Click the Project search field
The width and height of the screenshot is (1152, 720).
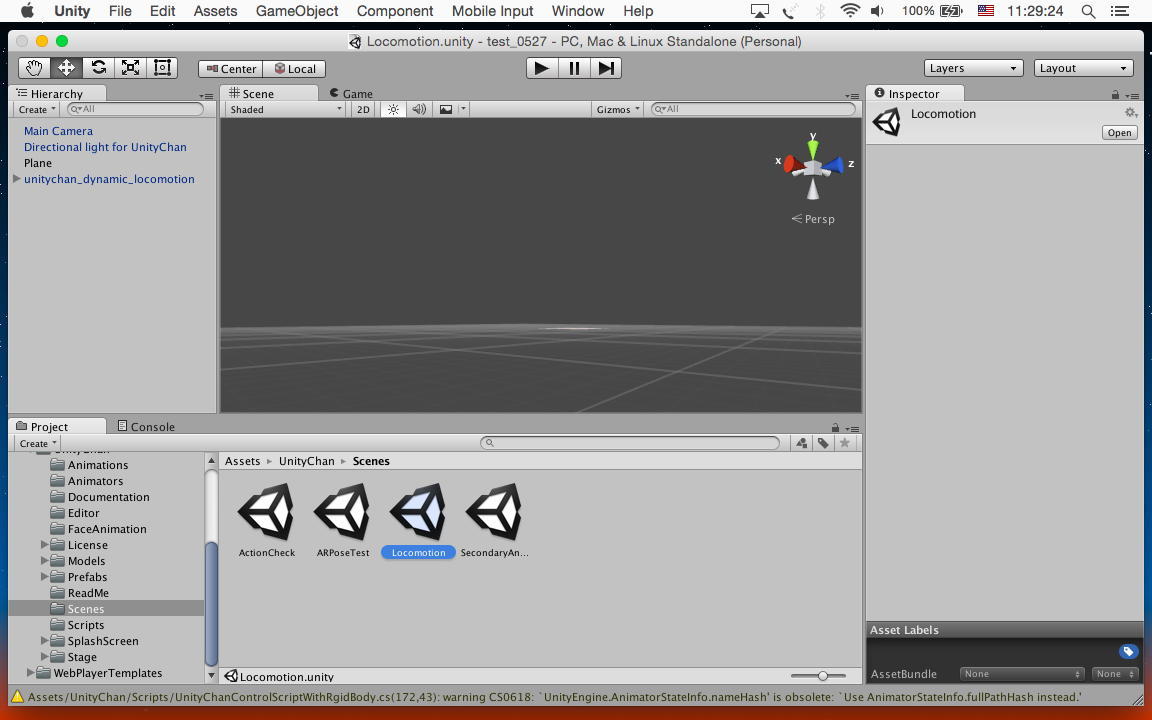pos(630,443)
